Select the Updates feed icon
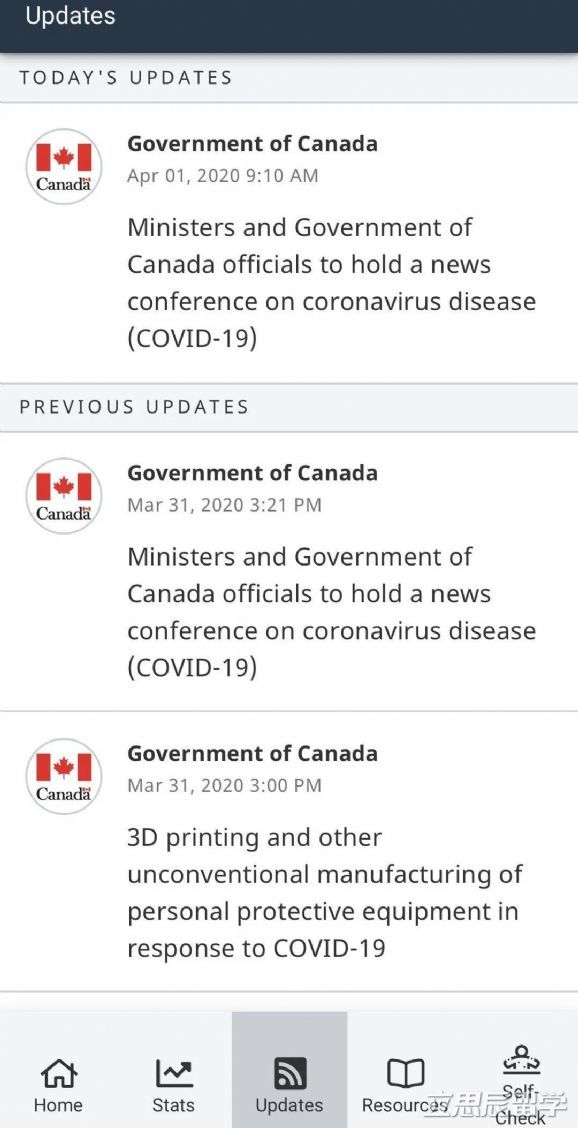Image resolution: width=578 pixels, height=1128 pixels. coord(289,1074)
